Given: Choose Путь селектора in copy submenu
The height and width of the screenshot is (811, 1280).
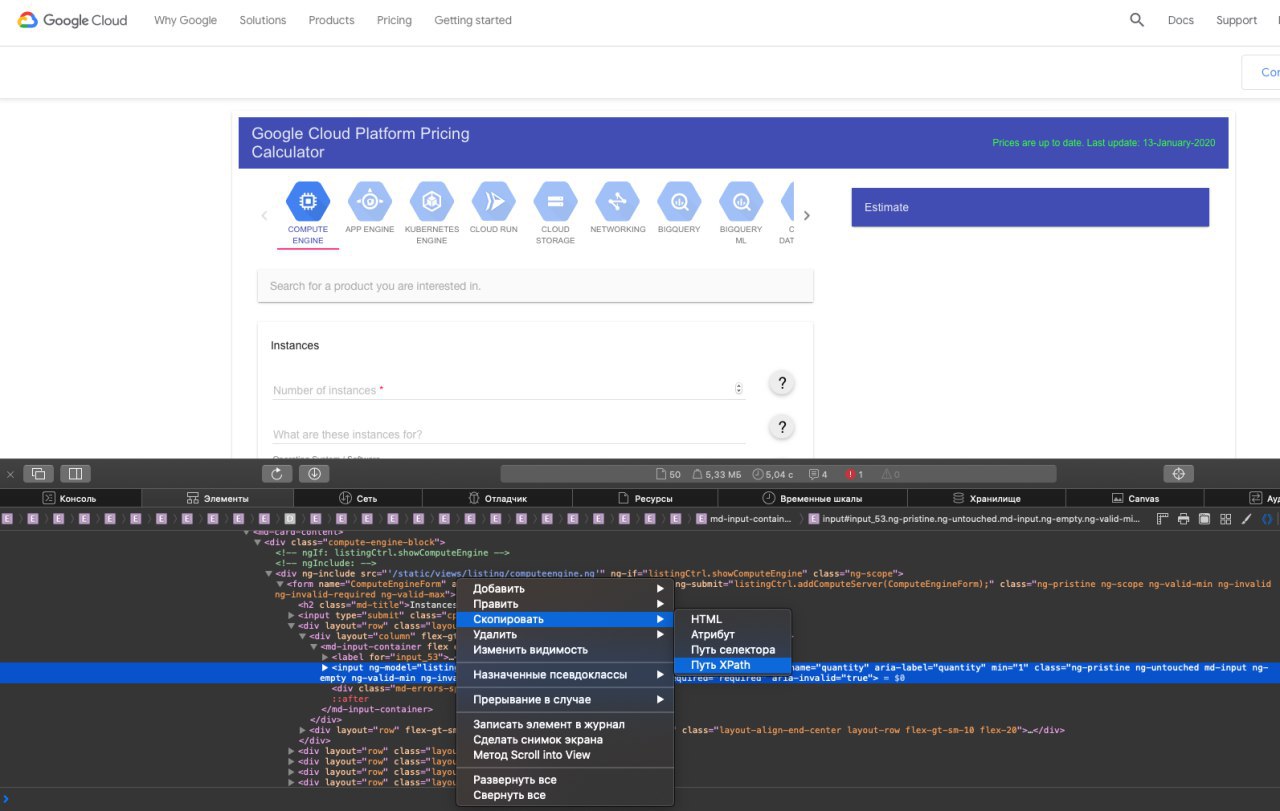Looking at the screenshot, I should pyautogui.click(x=732, y=650).
